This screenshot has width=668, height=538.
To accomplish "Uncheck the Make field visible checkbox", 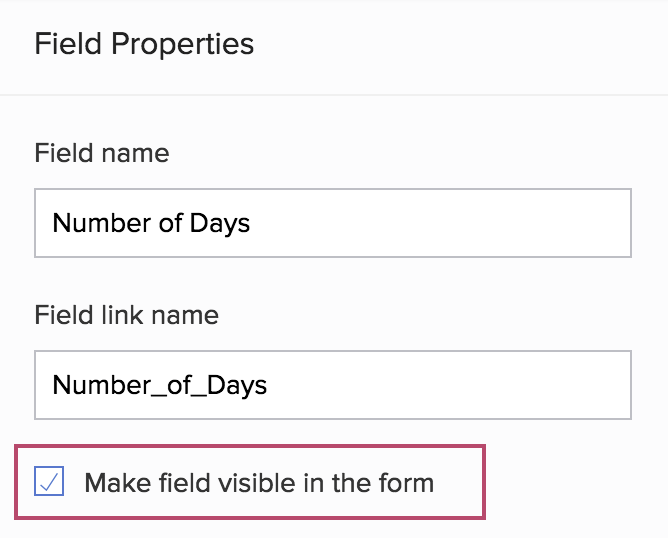I will click(49, 483).
